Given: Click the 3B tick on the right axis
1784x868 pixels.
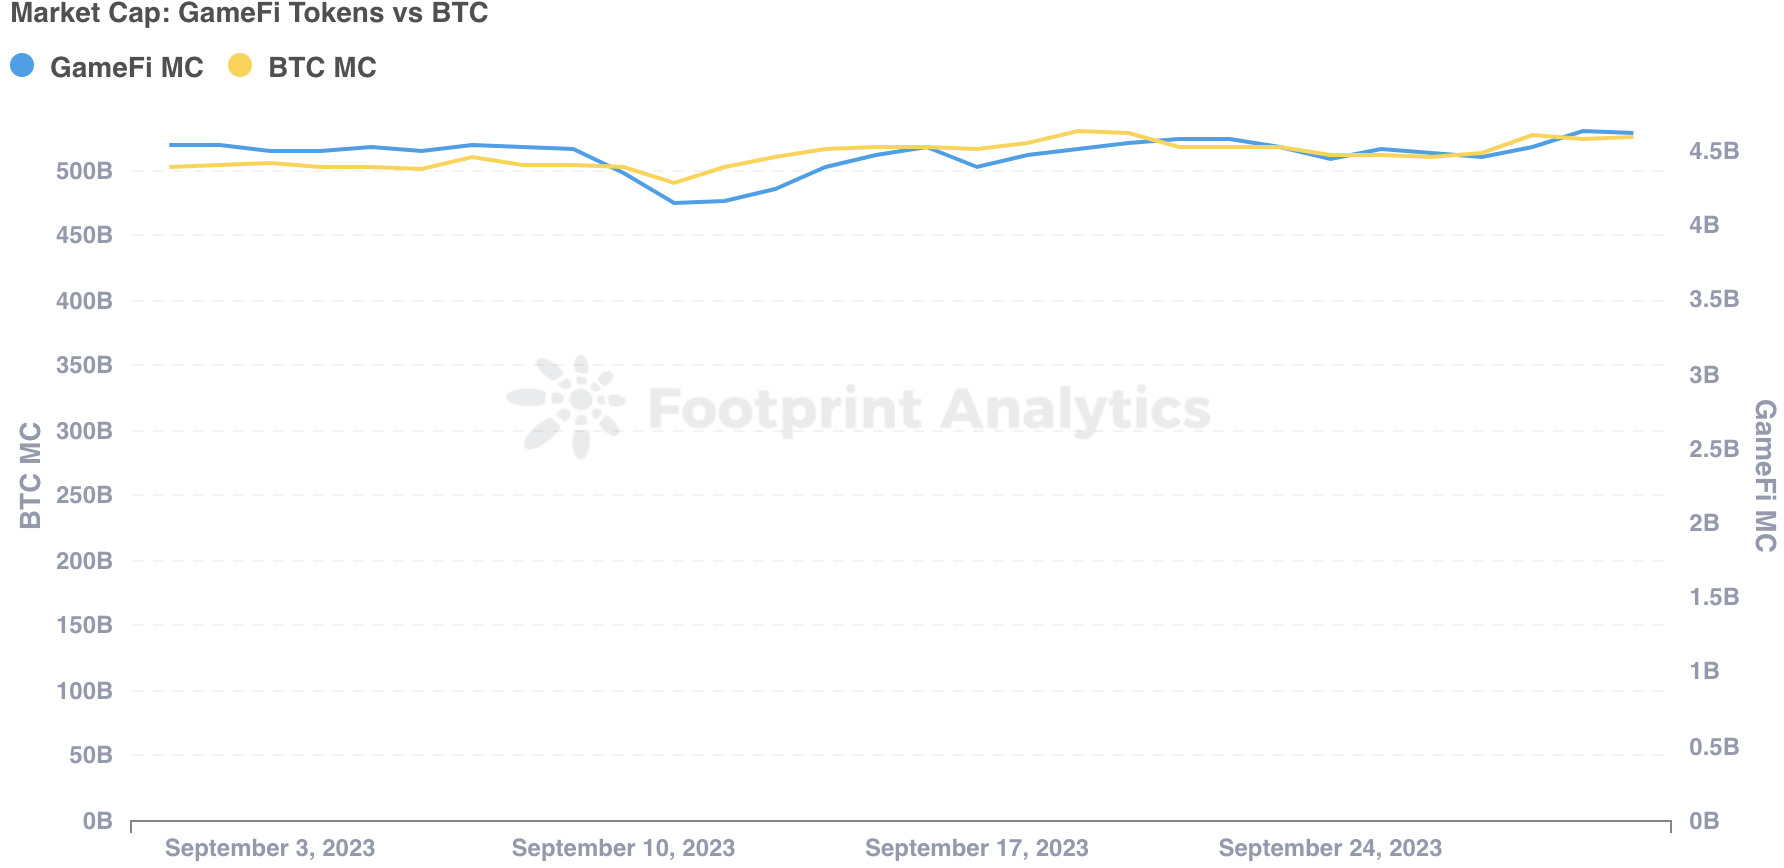Looking at the screenshot, I should click(x=1704, y=375).
